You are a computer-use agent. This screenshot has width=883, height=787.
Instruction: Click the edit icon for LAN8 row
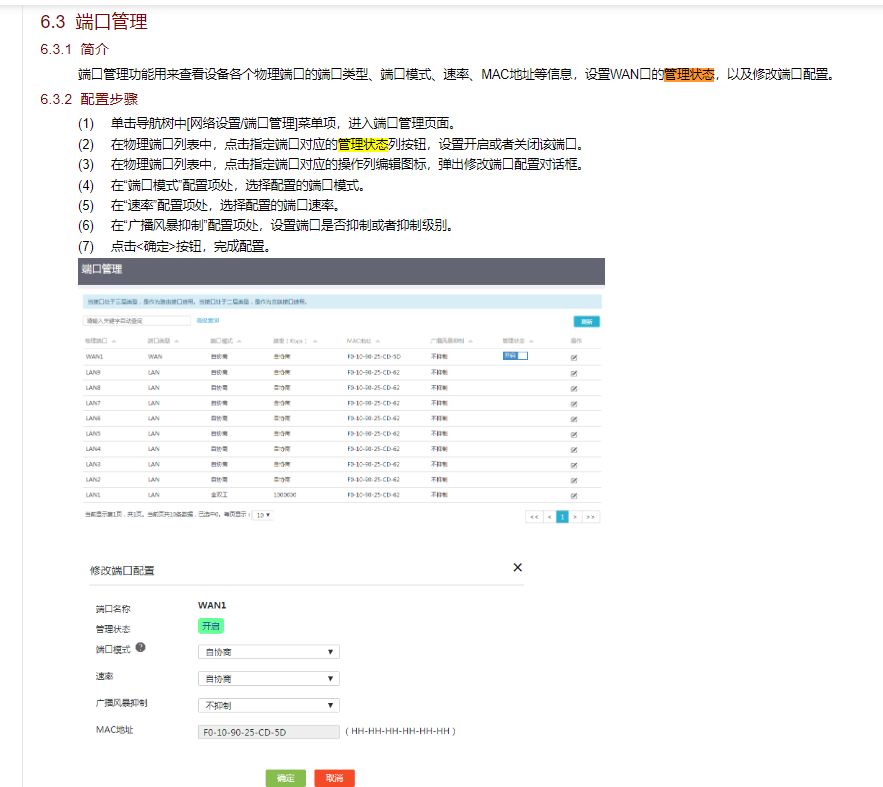[574, 388]
